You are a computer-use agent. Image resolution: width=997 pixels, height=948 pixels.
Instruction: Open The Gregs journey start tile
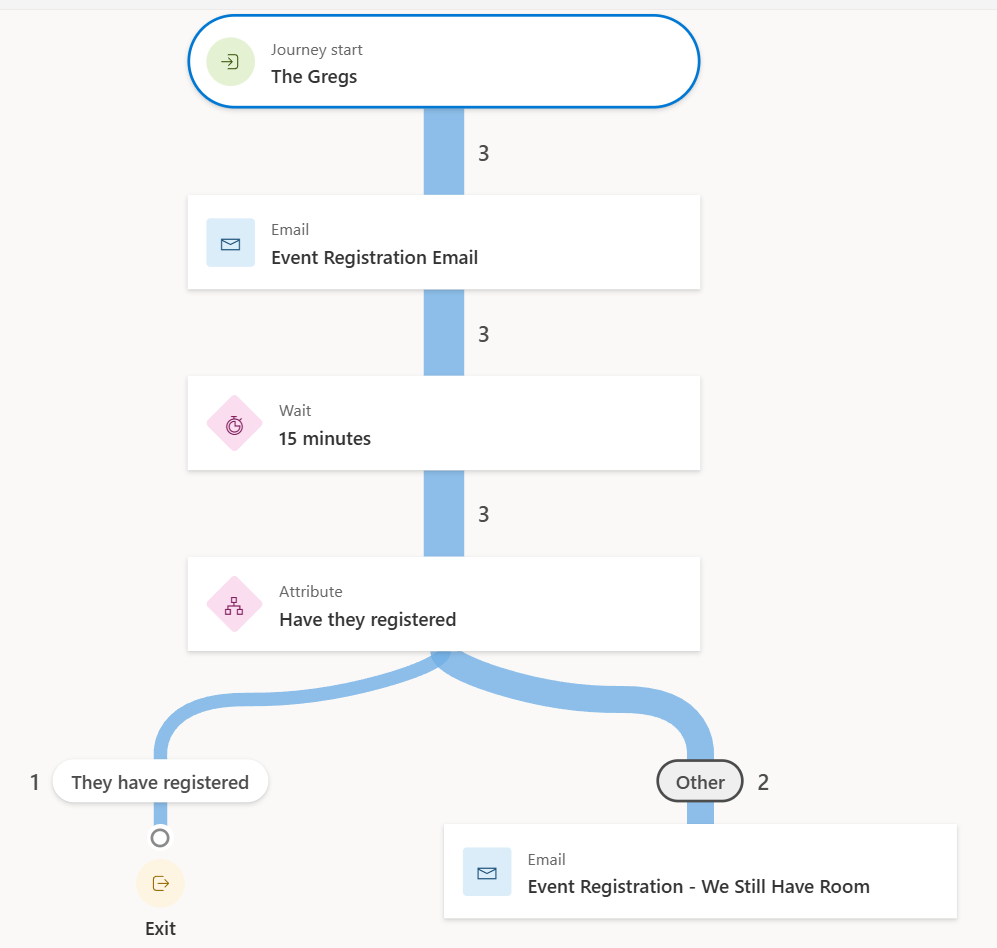(x=444, y=62)
